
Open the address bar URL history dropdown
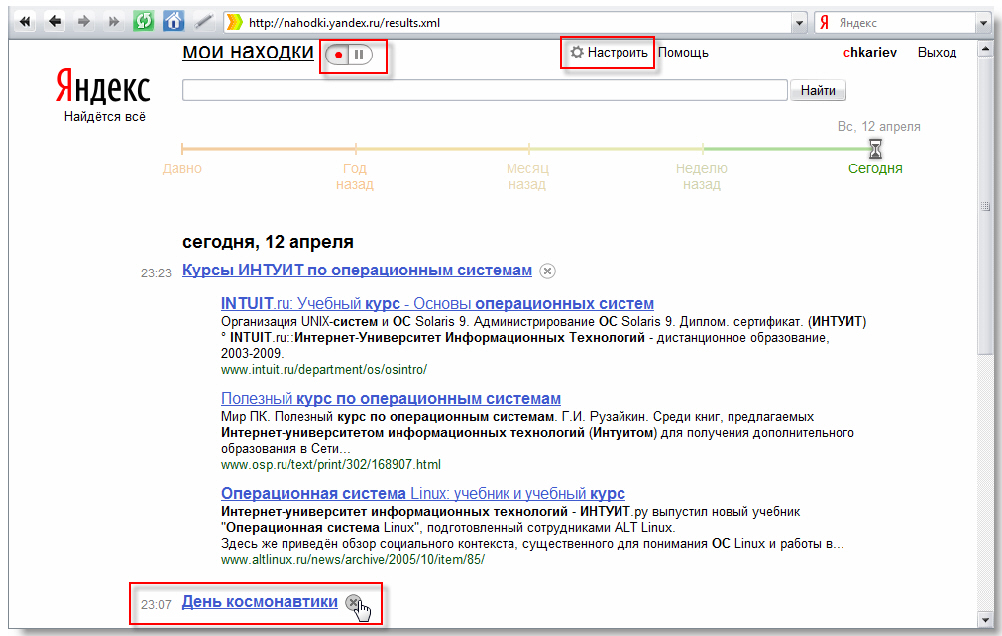799,23
